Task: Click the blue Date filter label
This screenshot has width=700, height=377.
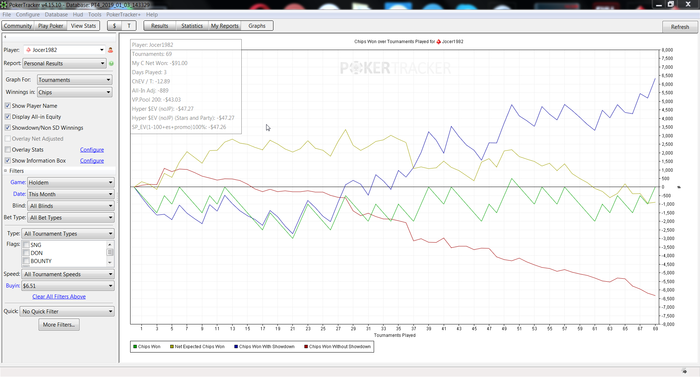Action: pyautogui.click(x=19, y=194)
